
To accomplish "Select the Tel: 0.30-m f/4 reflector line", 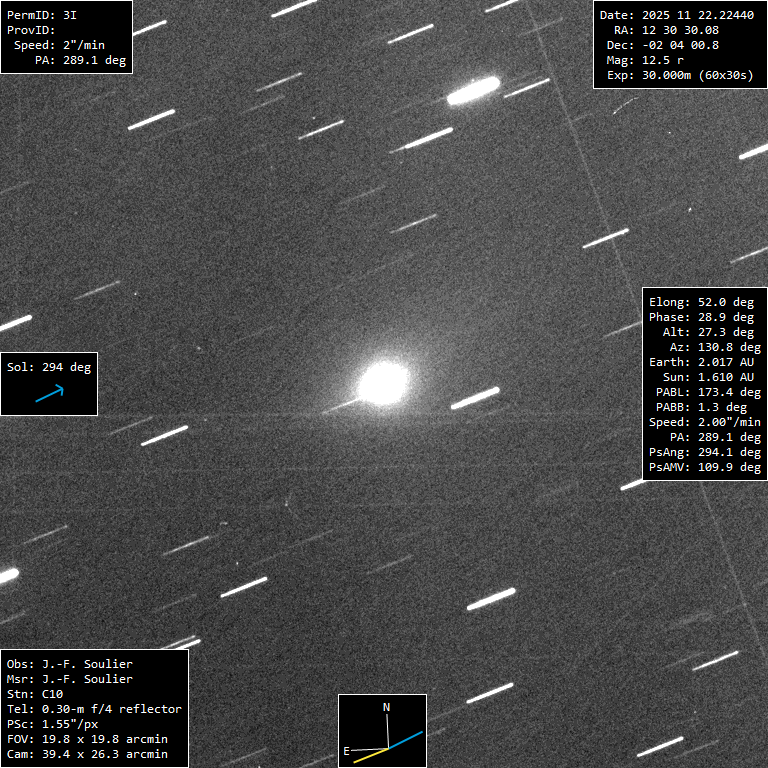I will [94, 709].
